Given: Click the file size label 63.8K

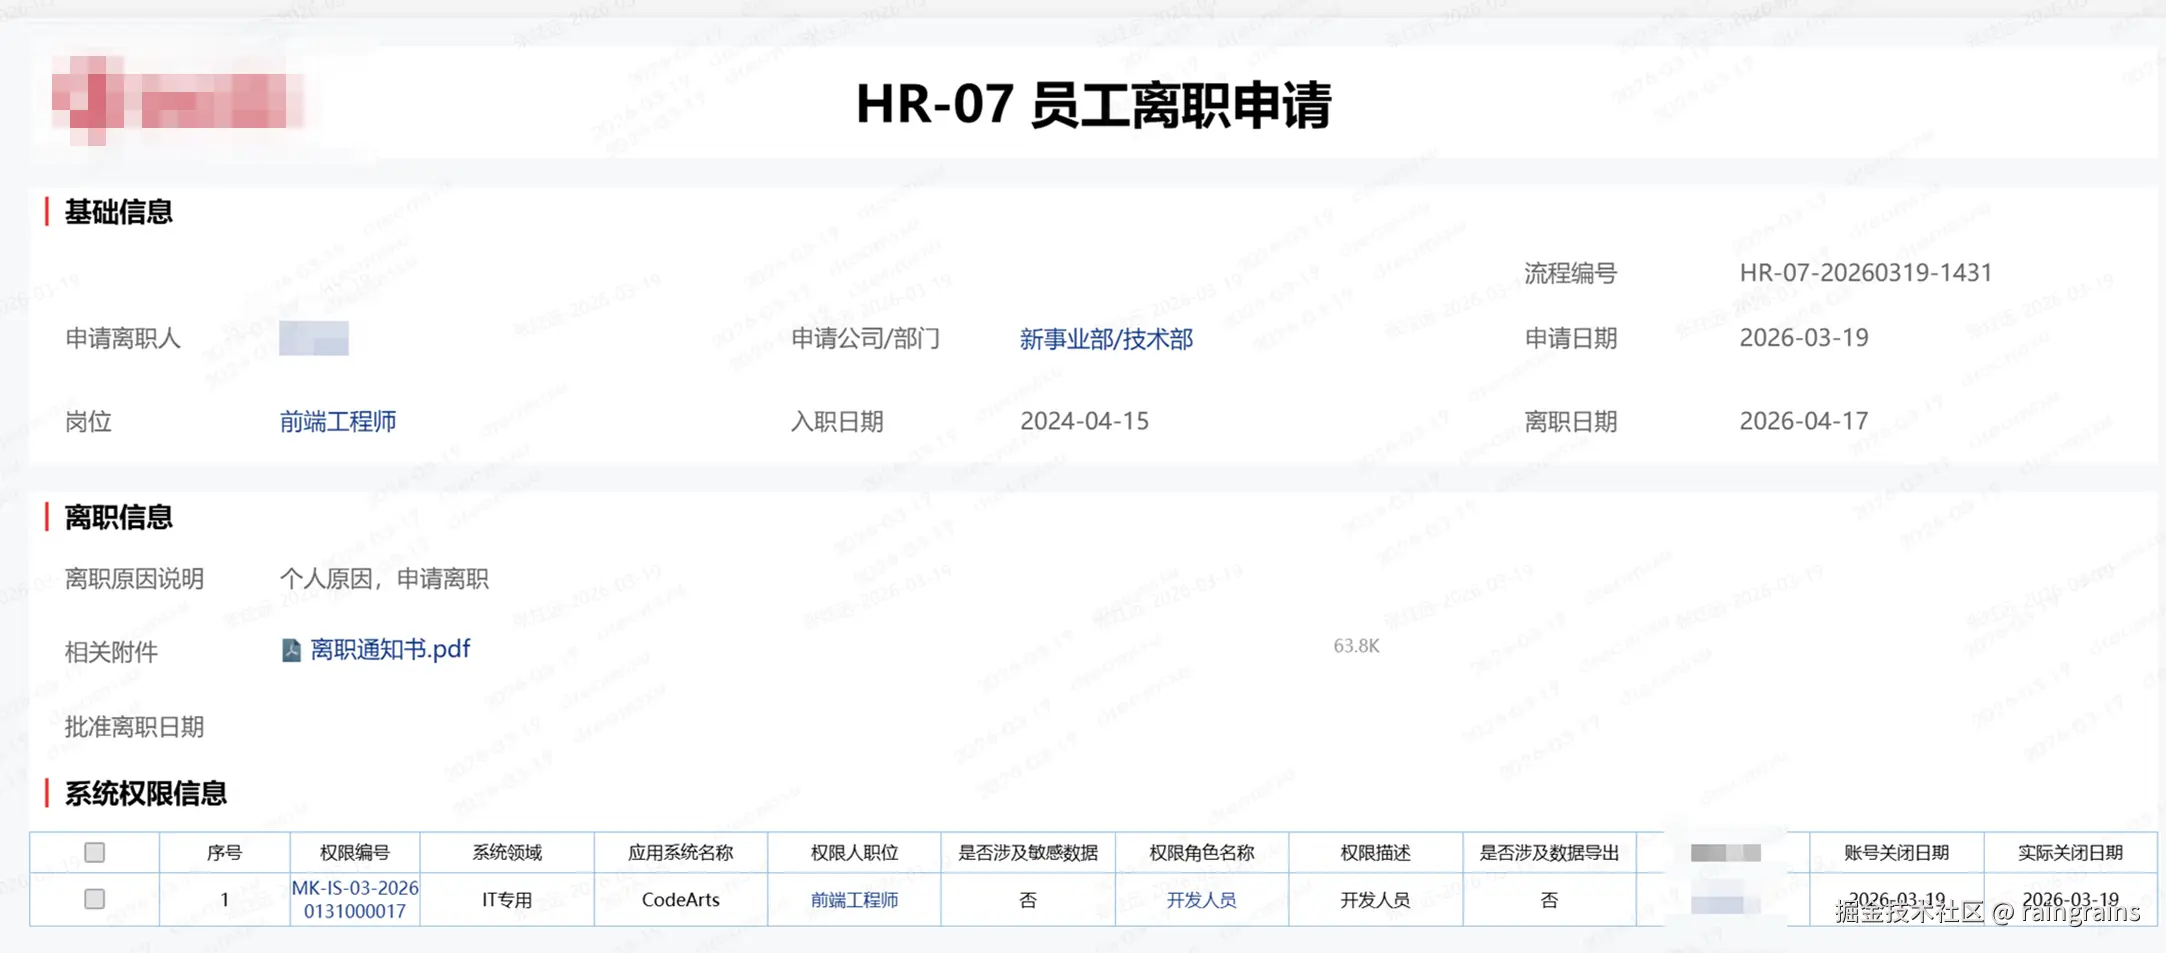Looking at the screenshot, I should pos(1357,645).
